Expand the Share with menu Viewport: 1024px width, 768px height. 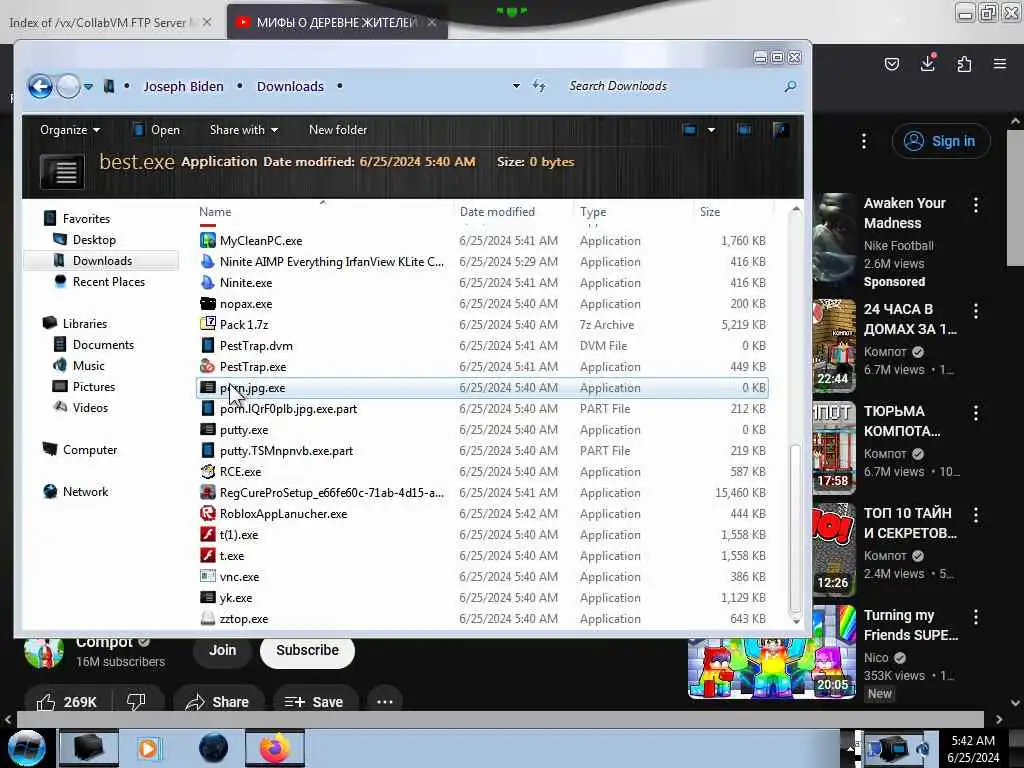(244, 130)
